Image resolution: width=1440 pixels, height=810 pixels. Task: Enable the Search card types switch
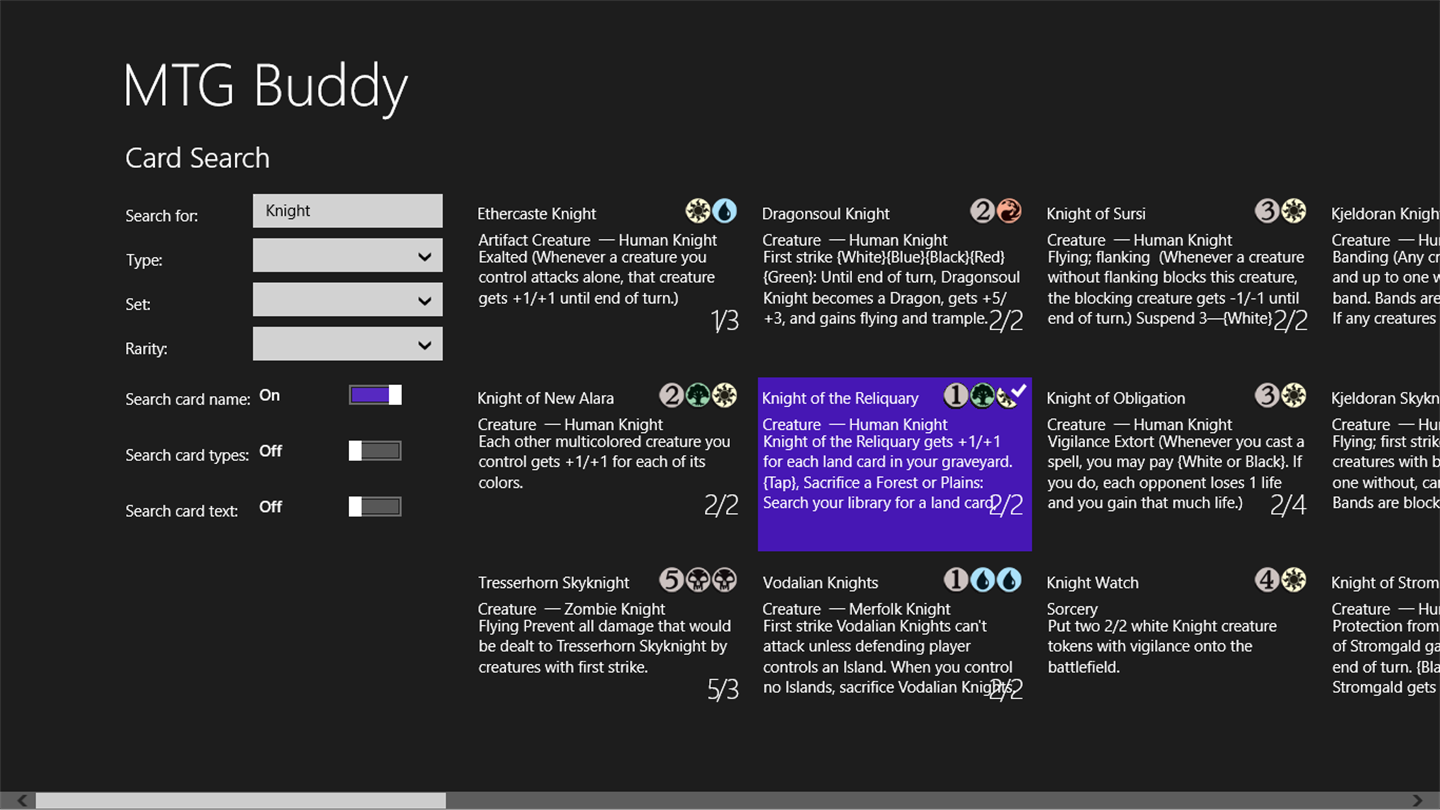pos(375,451)
